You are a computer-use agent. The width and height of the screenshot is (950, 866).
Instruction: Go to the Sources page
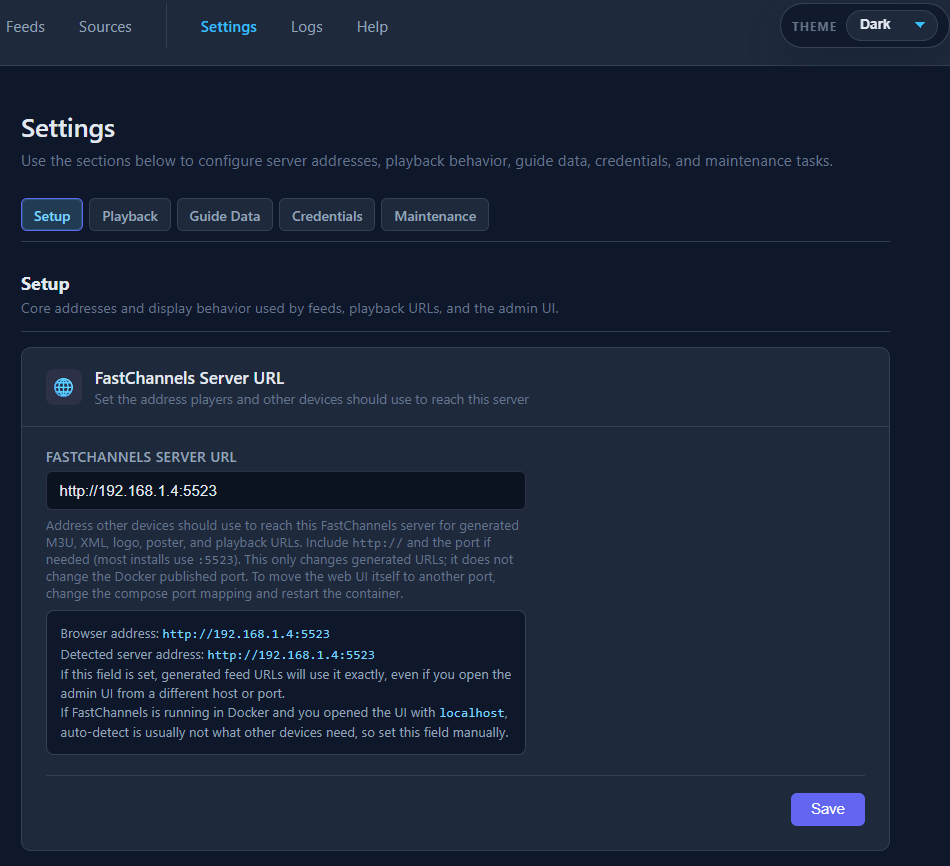click(x=105, y=27)
